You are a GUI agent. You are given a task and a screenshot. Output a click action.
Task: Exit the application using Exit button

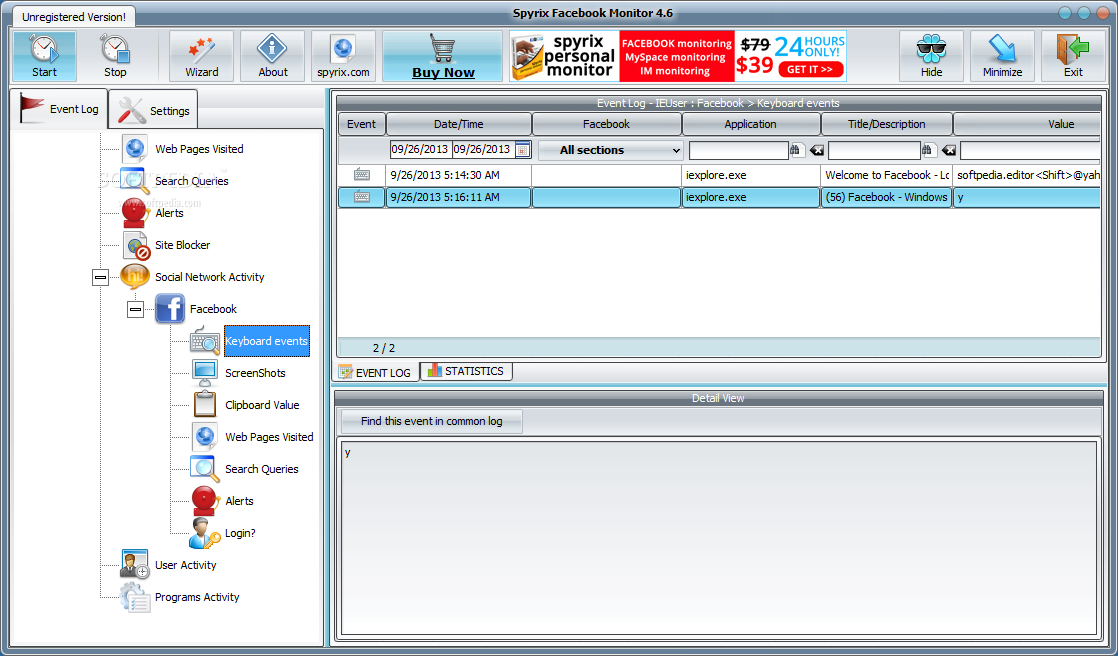1073,56
